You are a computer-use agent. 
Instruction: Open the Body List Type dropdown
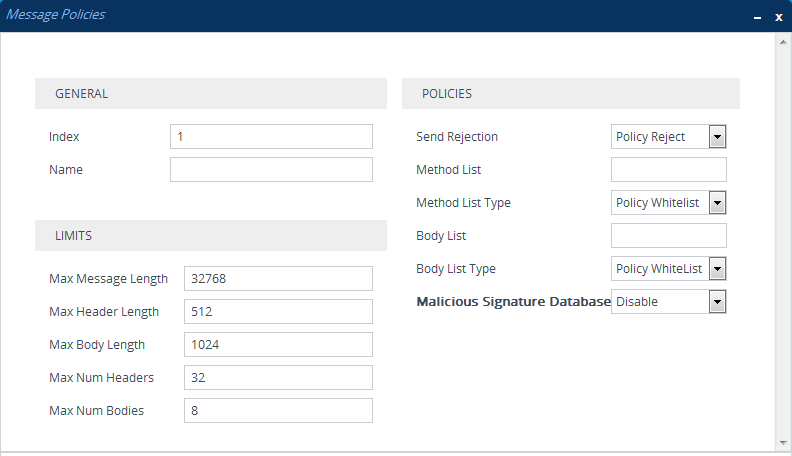pos(669,269)
